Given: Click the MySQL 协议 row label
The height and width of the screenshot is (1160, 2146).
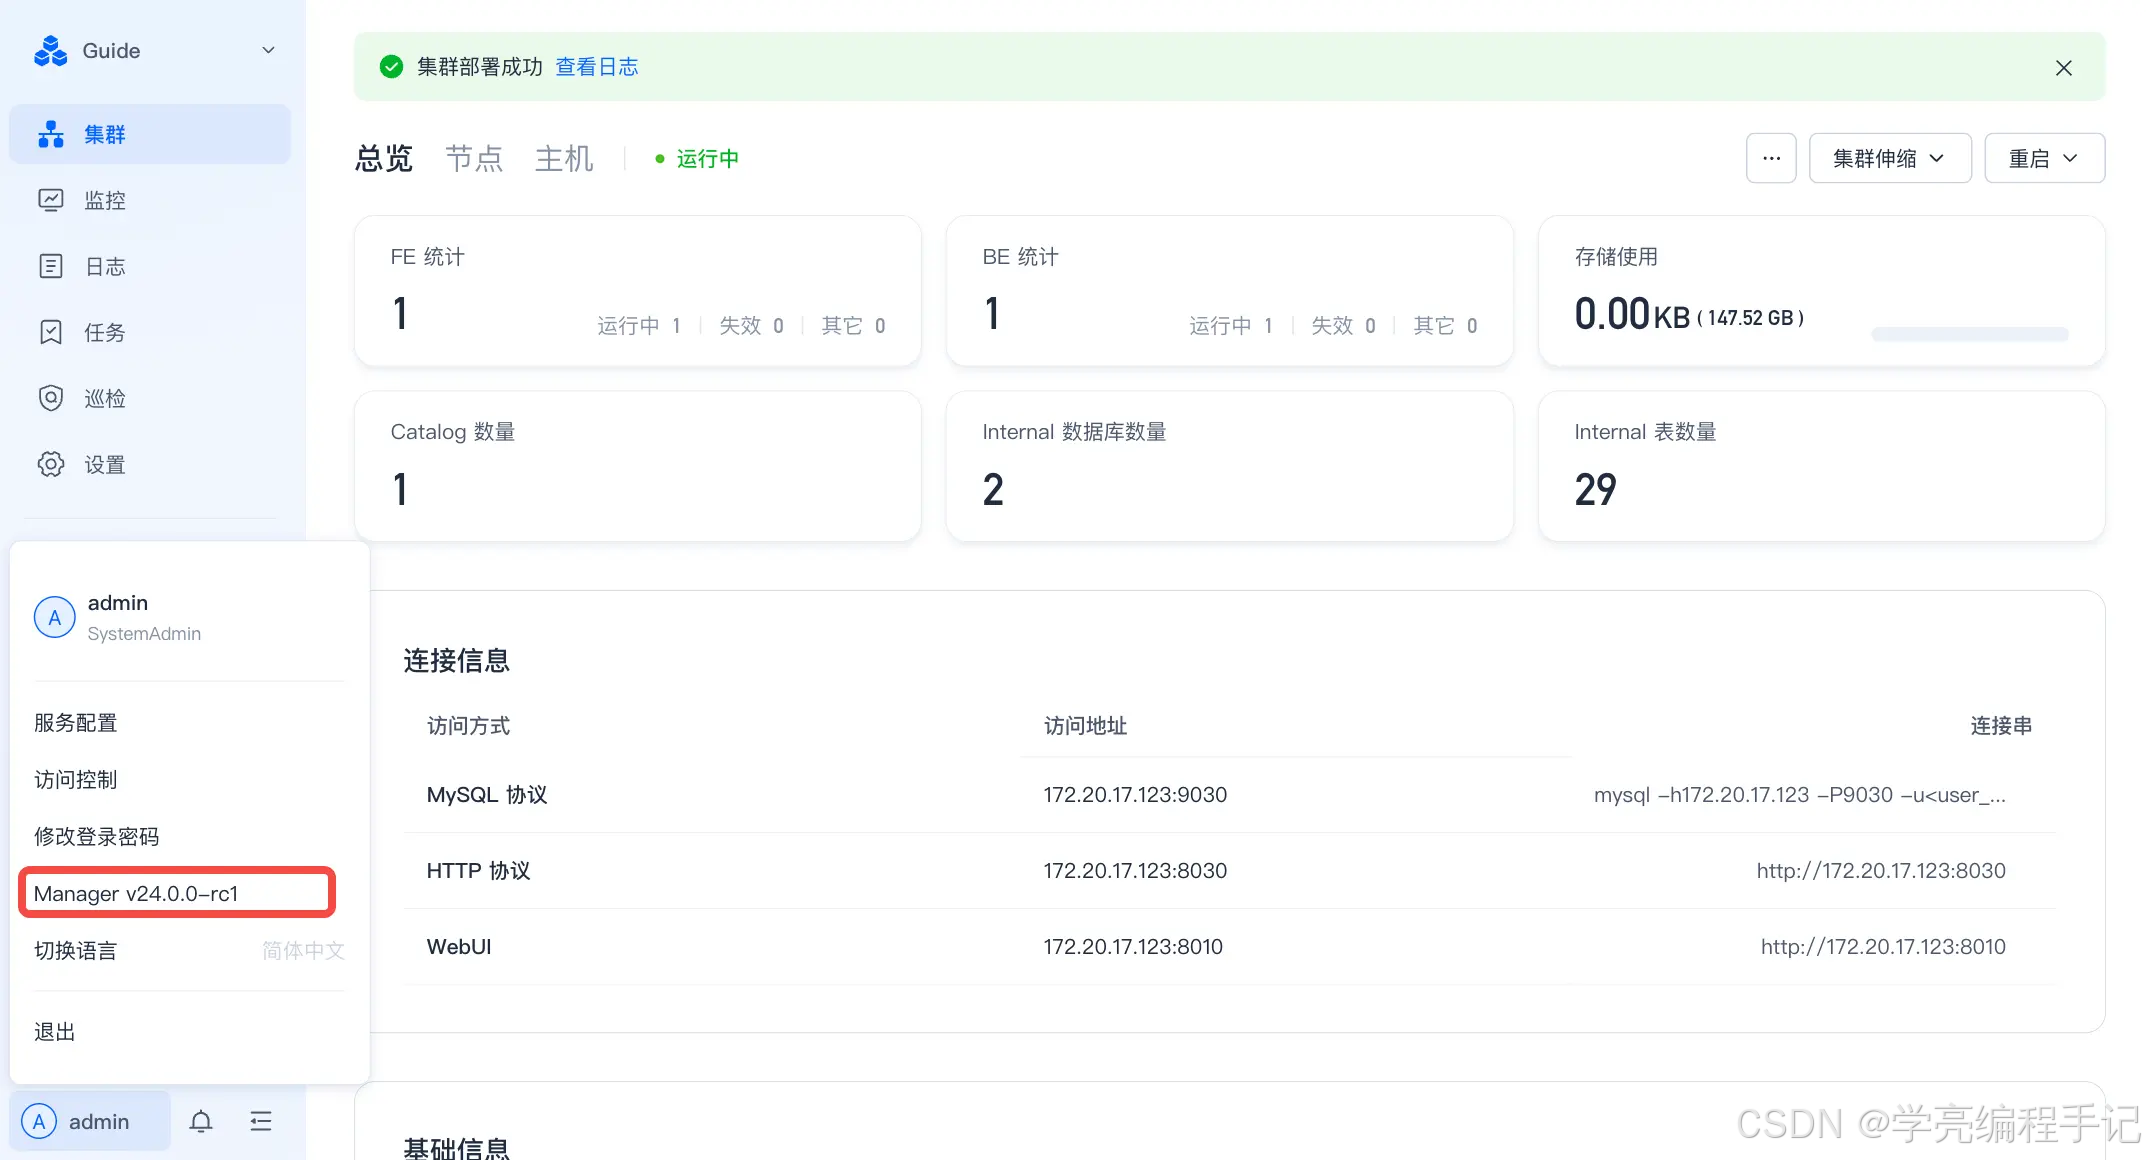Looking at the screenshot, I should coord(487,795).
